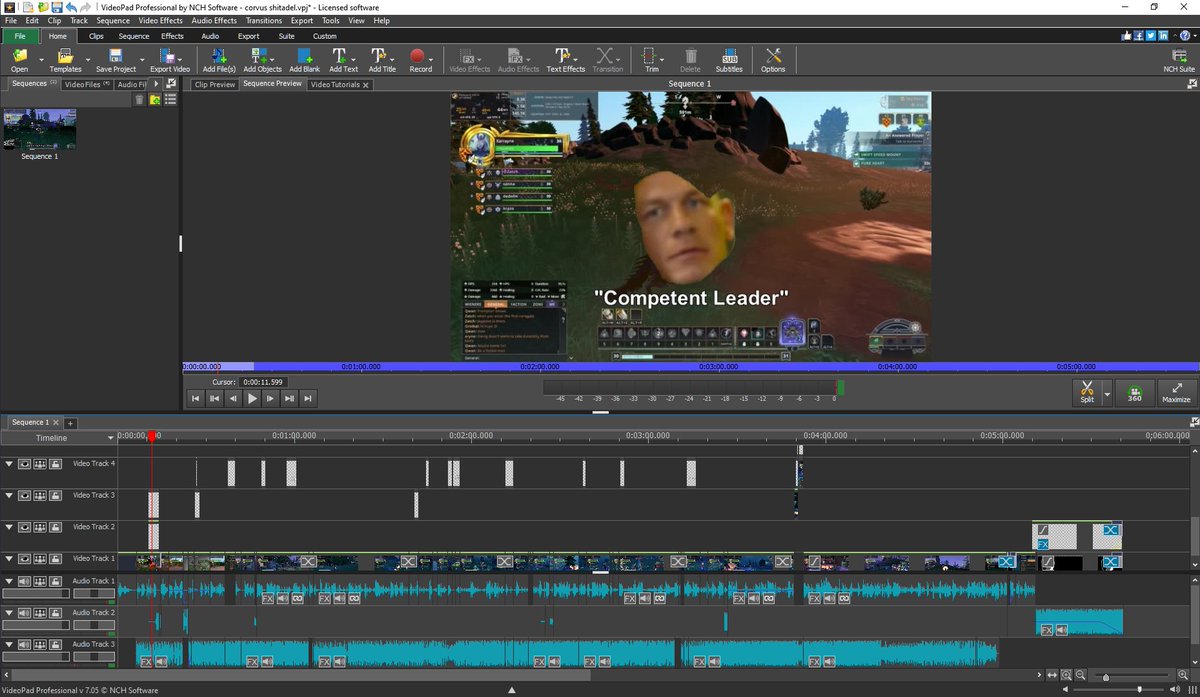Toggle lock on Audio Track 1
The image size is (1200, 697).
55,581
